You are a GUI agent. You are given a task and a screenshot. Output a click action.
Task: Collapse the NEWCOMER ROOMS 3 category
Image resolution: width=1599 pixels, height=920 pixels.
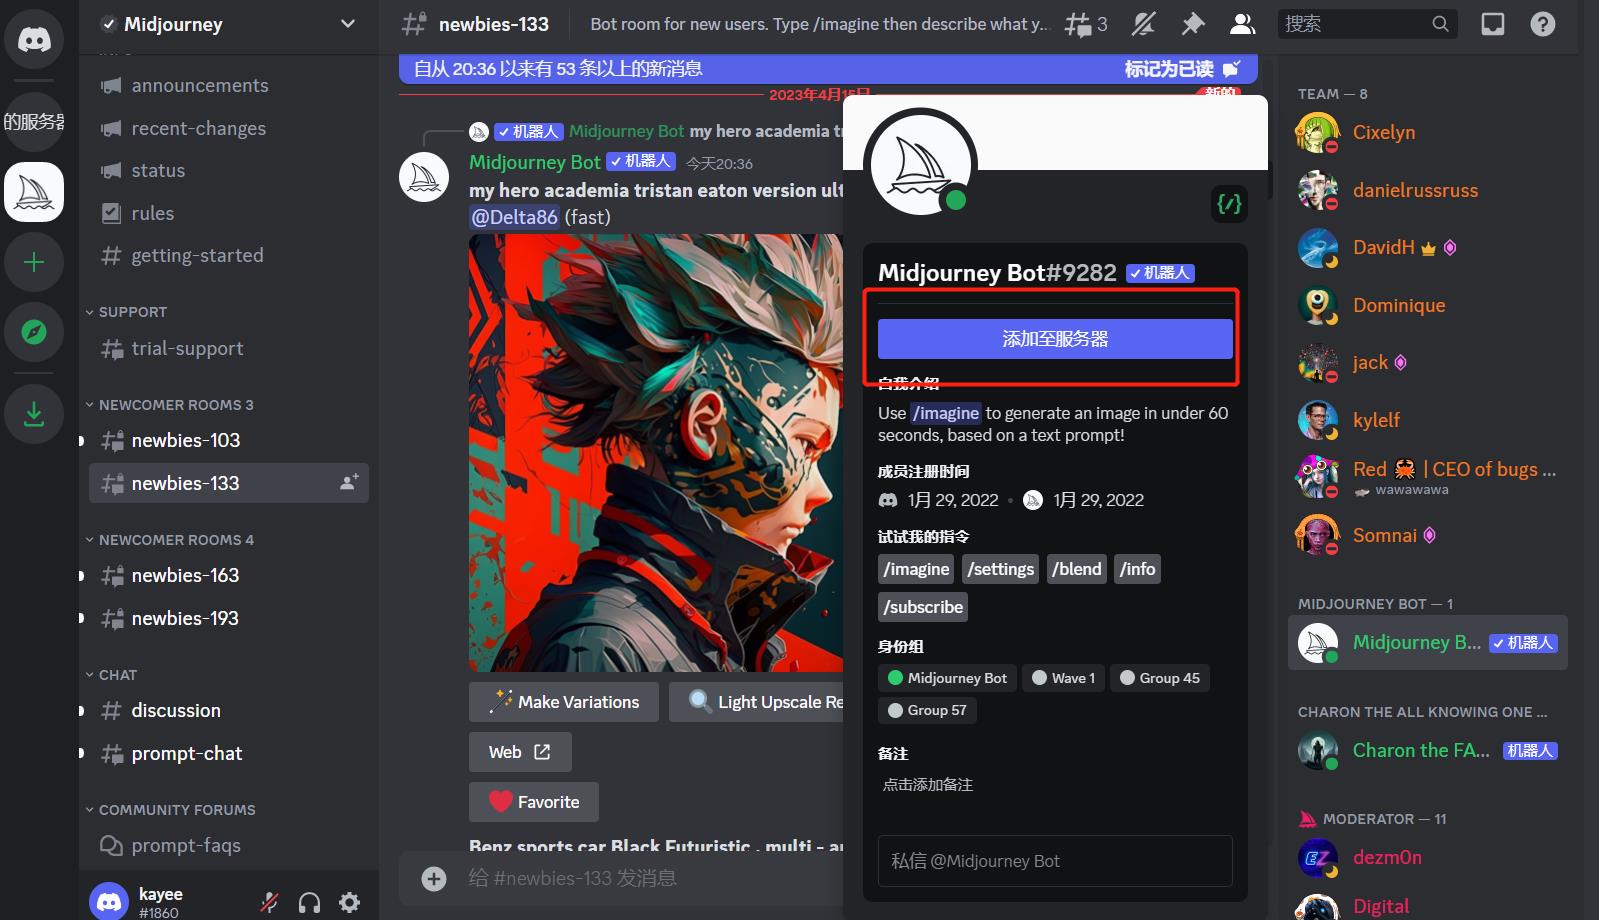(169, 405)
